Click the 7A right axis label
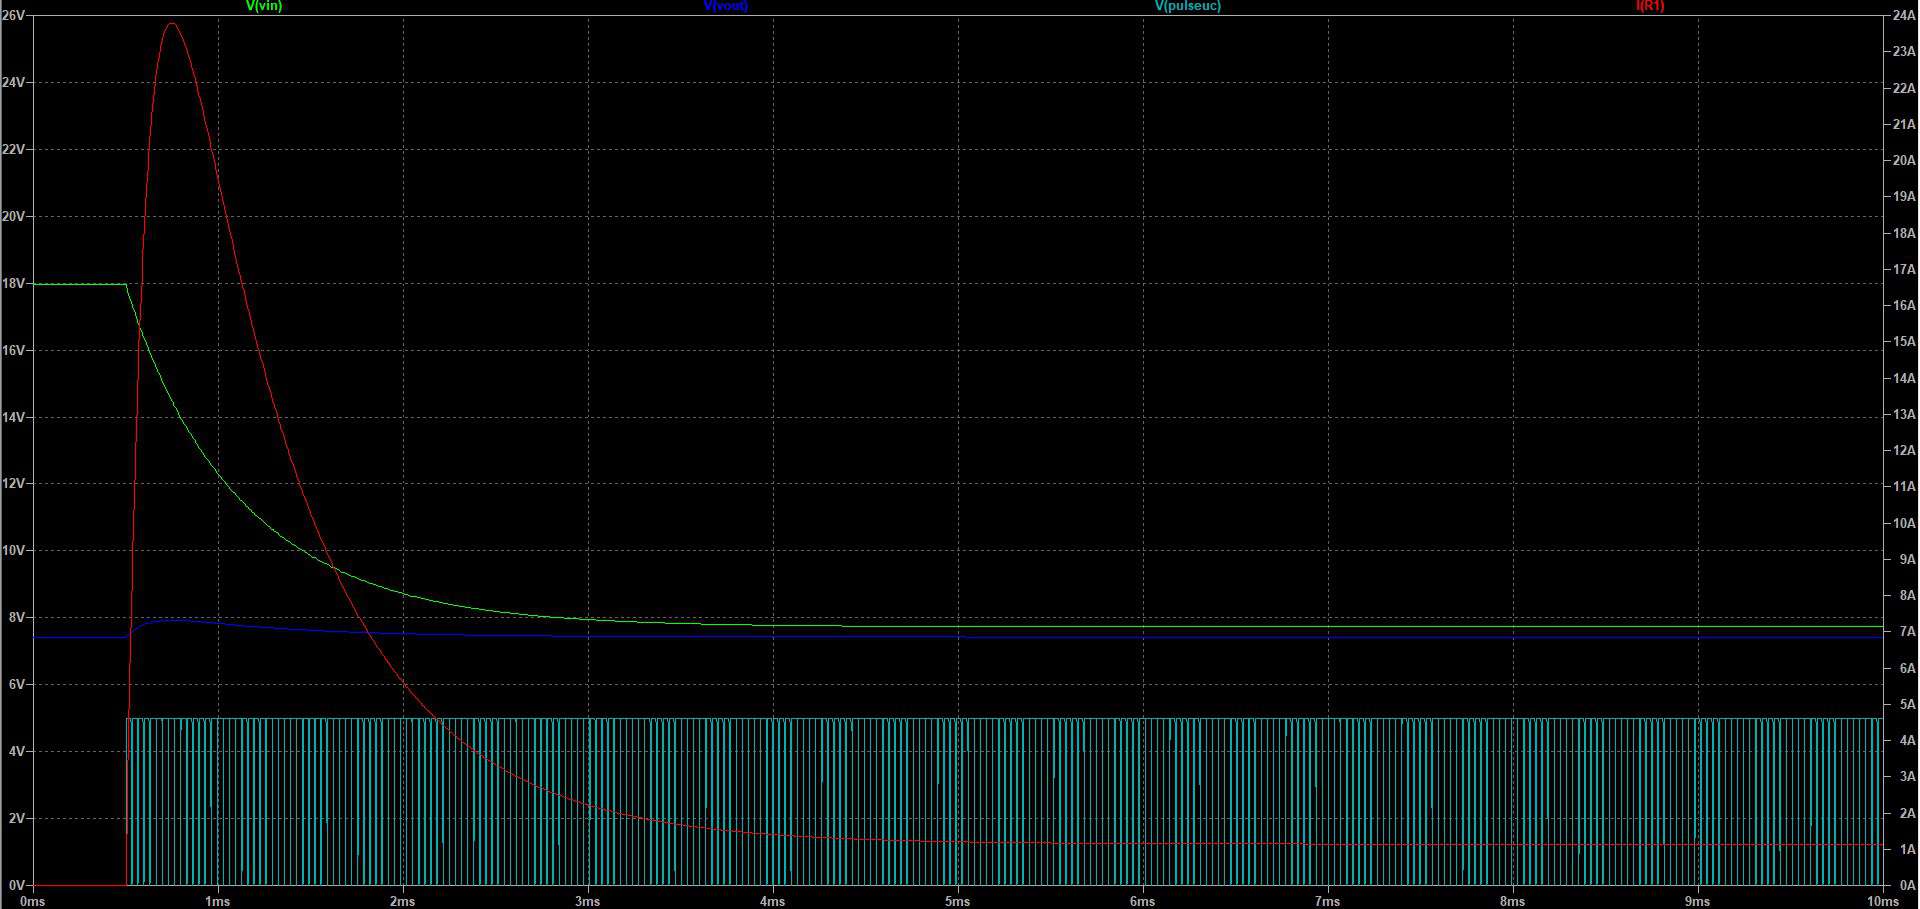This screenshot has height=909, width=1920. [x=1907, y=631]
